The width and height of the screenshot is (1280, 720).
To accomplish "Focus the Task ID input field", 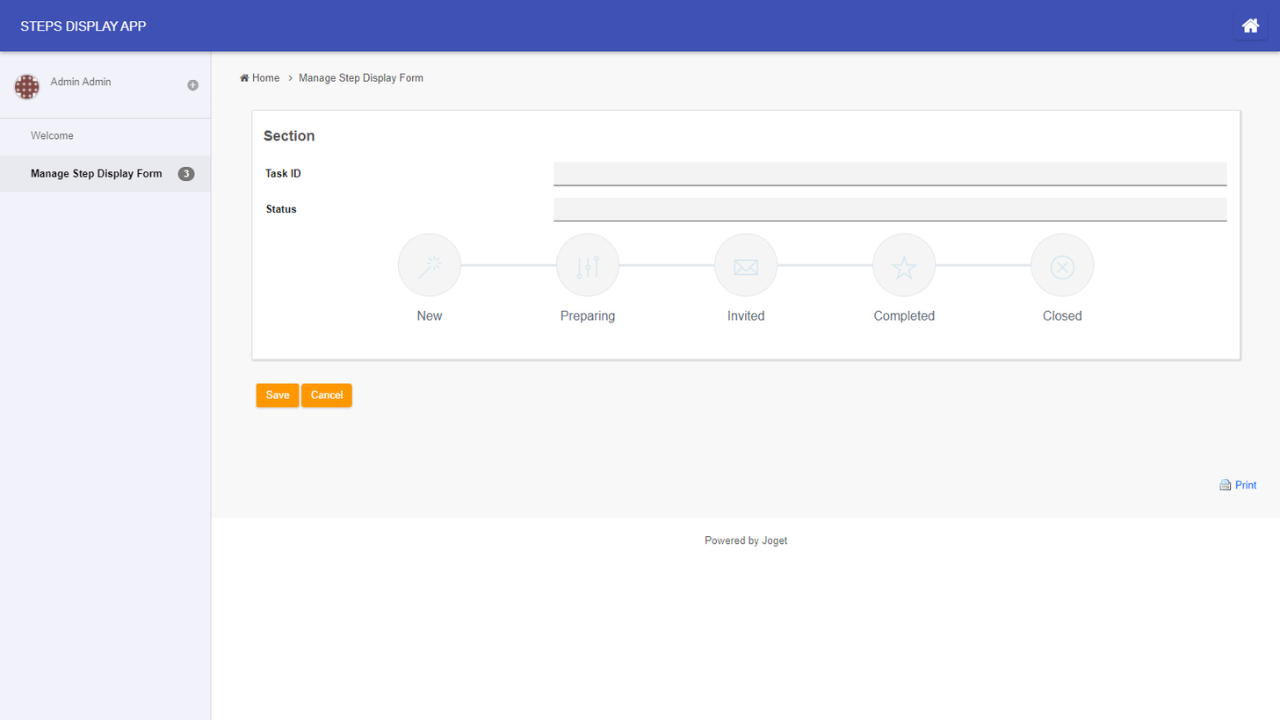I will [889, 173].
